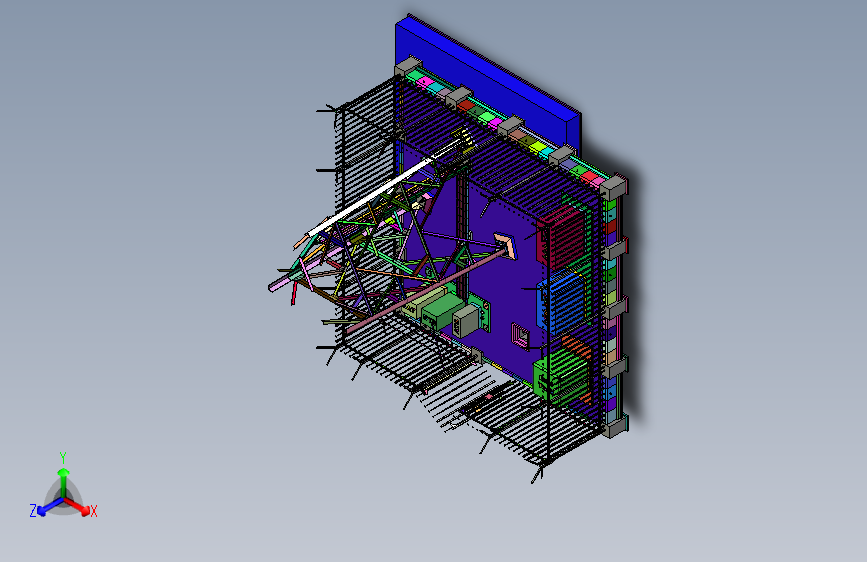Image resolution: width=867 pixels, height=562 pixels.
Task: Select the gray corner bracket at the frame's top right
Action: click(x=614, y=188)
